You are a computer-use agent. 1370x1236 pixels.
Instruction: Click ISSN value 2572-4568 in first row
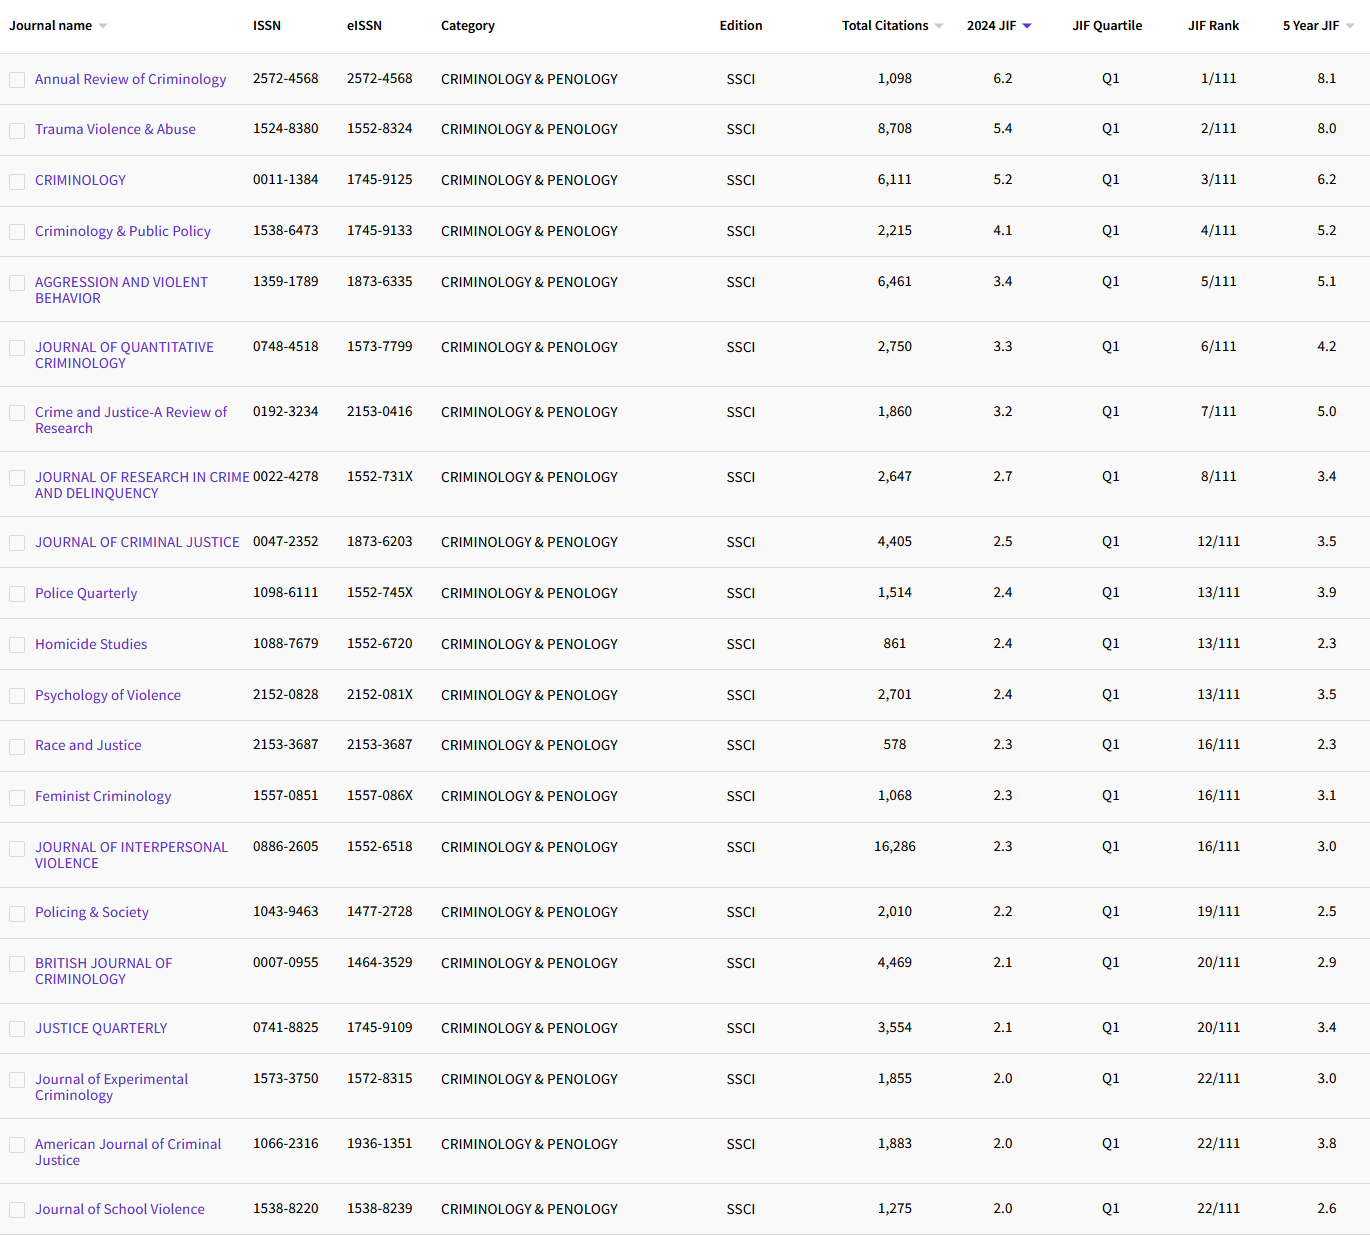[286, 78]
